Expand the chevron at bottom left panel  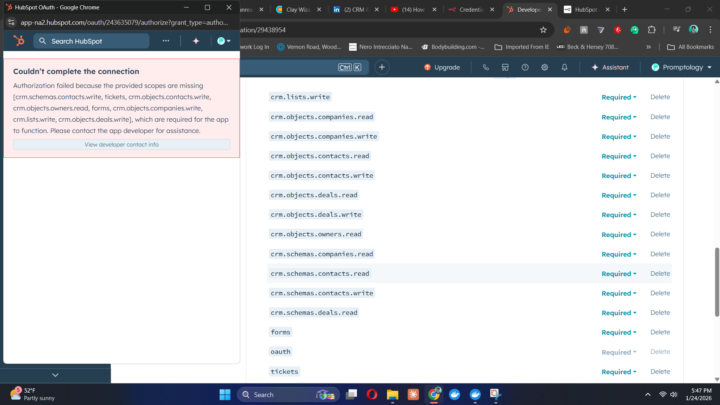(x=55, y=375)
